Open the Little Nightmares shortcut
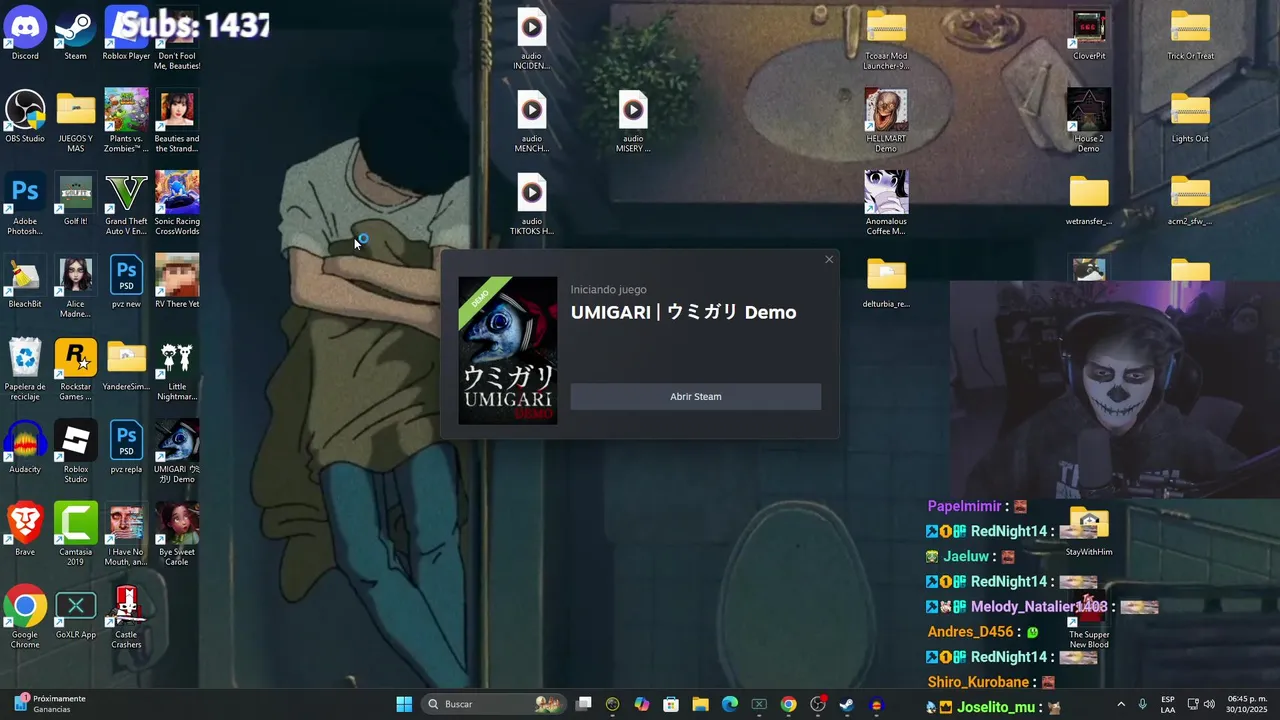Image resolution: width=1280 pixels, height=720 pixels. click(x=177, y=370)
